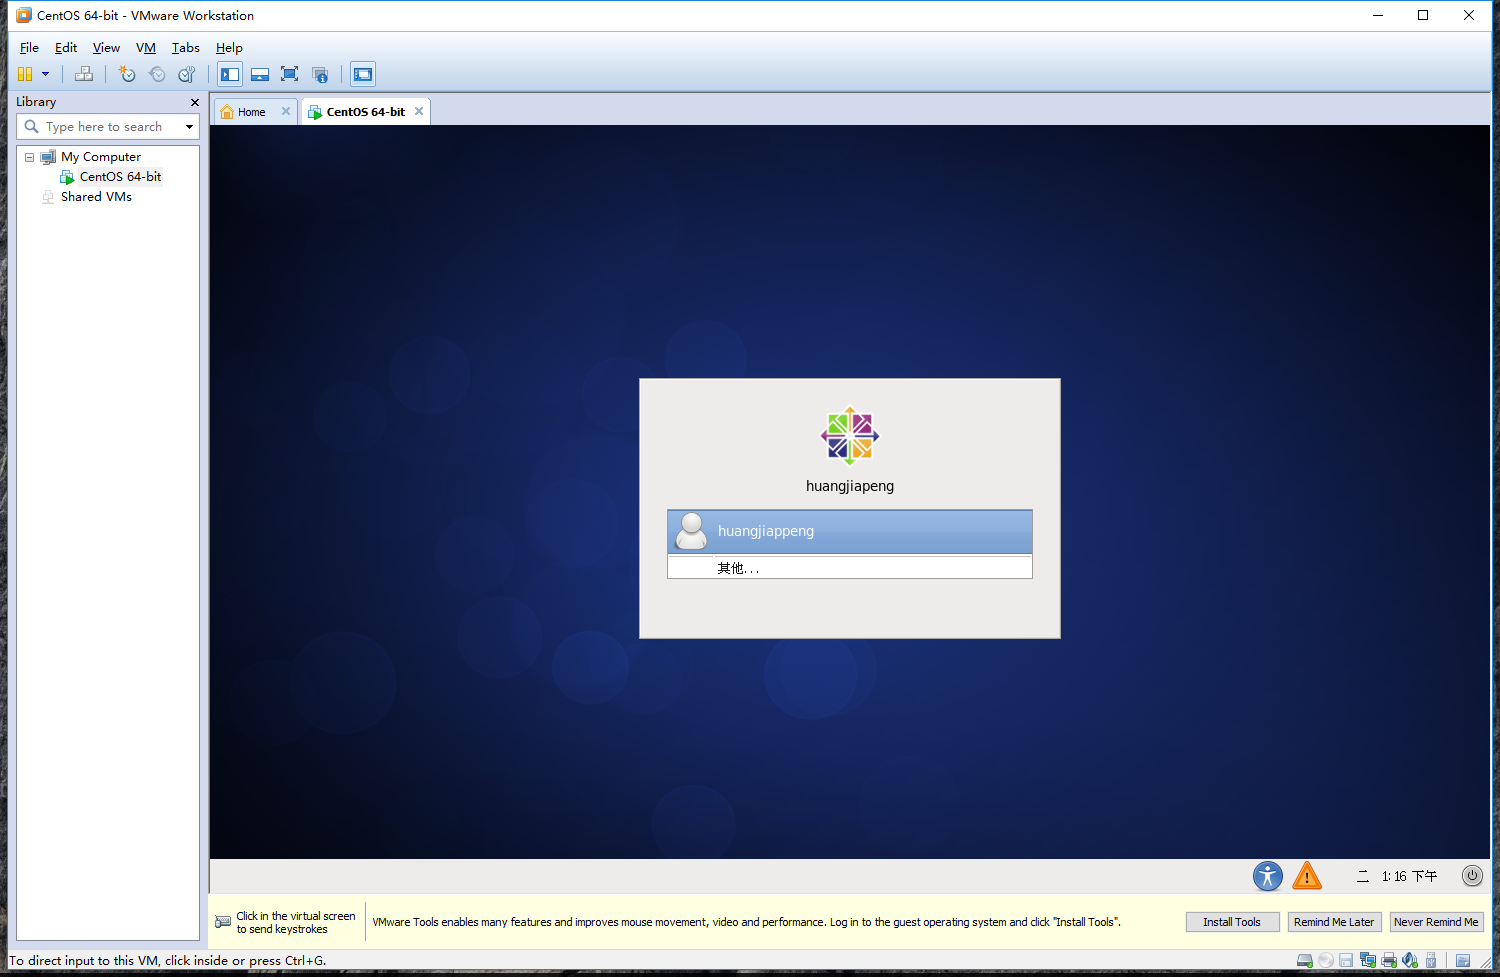1500x977 pixels.
Task: Open the File menu
Action: [29, 48]
